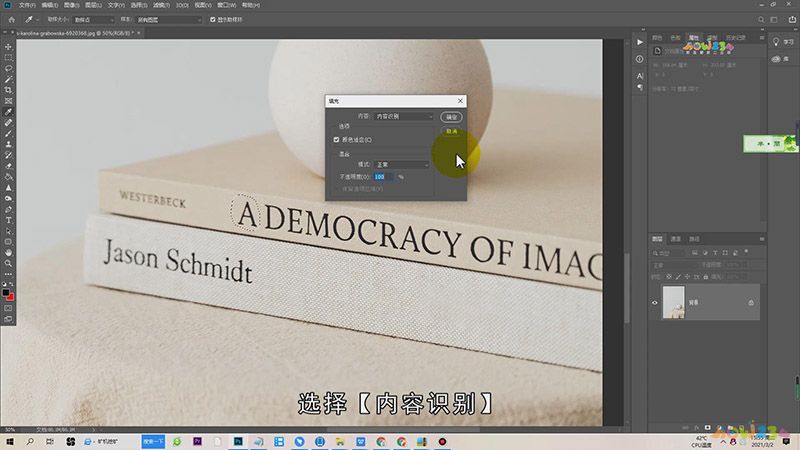
Task: Toggle the Show Sampling Ring checkbox
Action: 213,19
